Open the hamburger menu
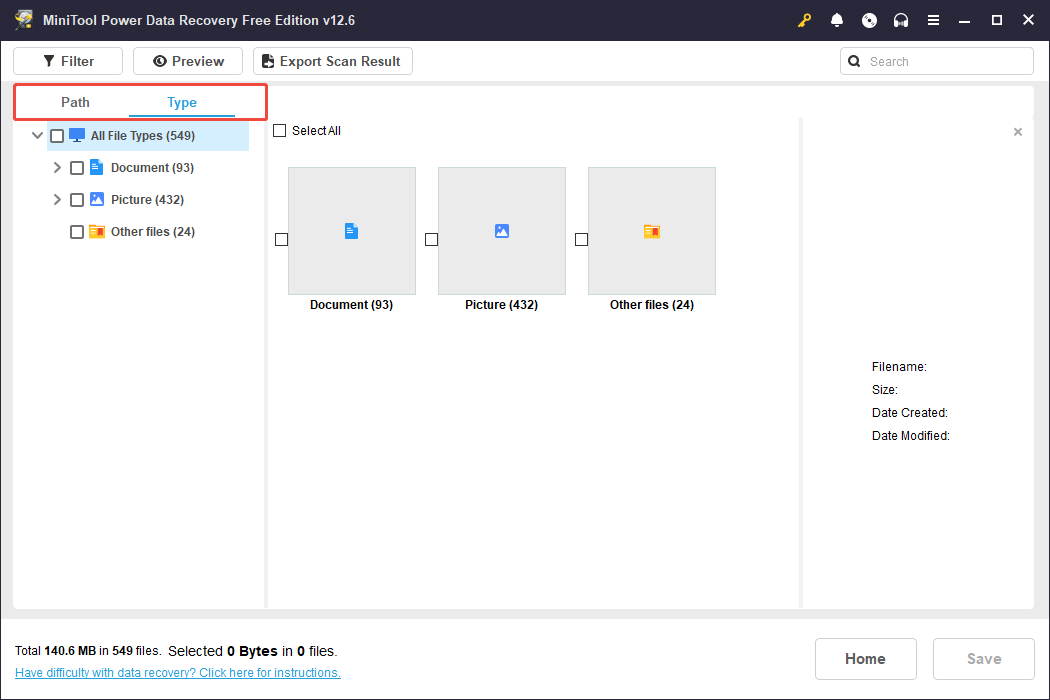 coord(933,20)
